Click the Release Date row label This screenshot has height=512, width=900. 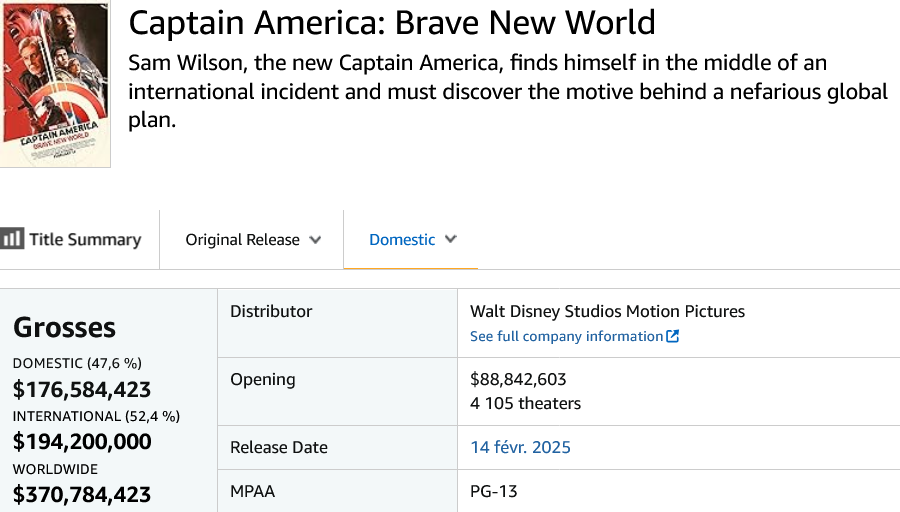tap(279, 447)
